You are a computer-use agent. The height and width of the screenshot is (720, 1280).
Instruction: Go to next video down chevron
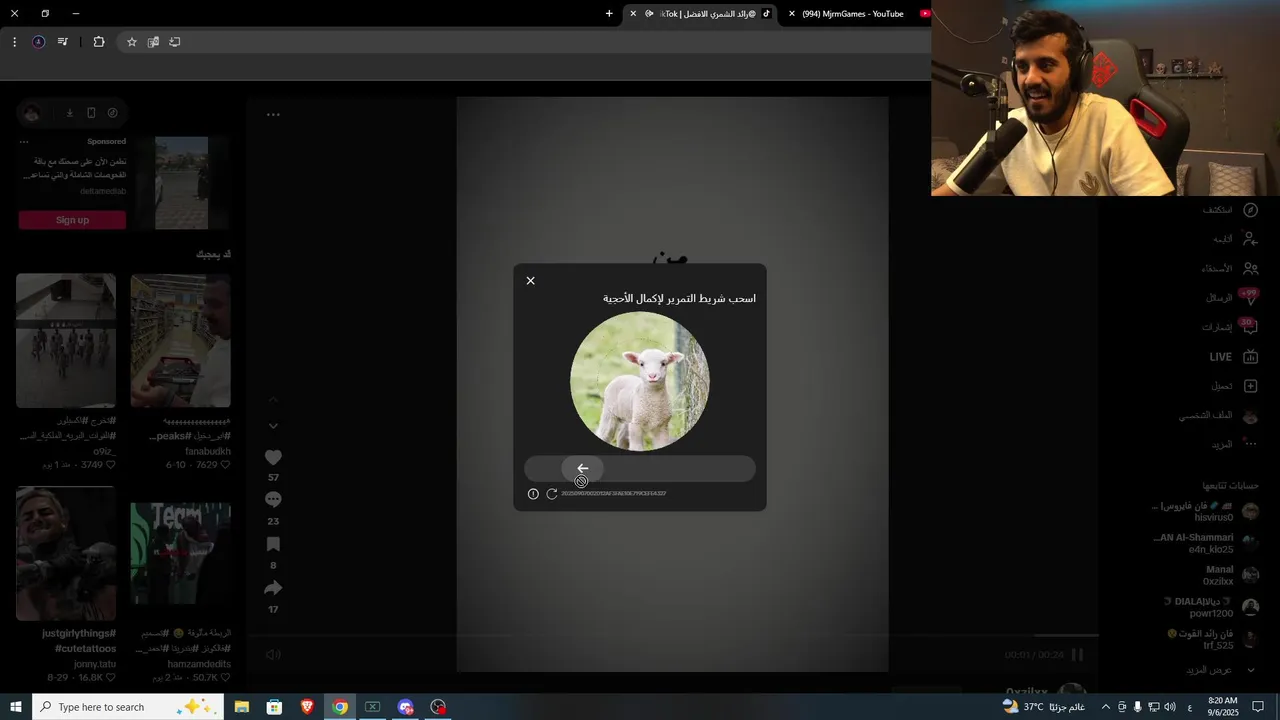273,426
